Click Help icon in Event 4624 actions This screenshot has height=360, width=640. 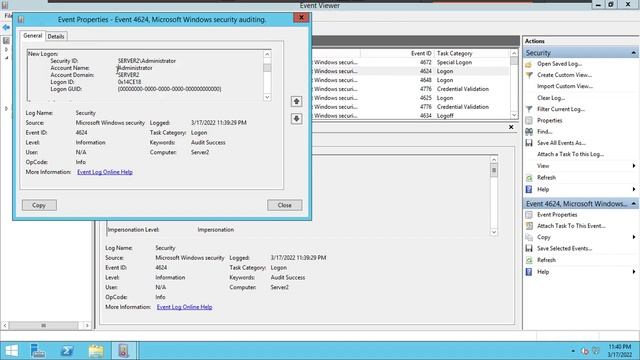pos(529,272)
